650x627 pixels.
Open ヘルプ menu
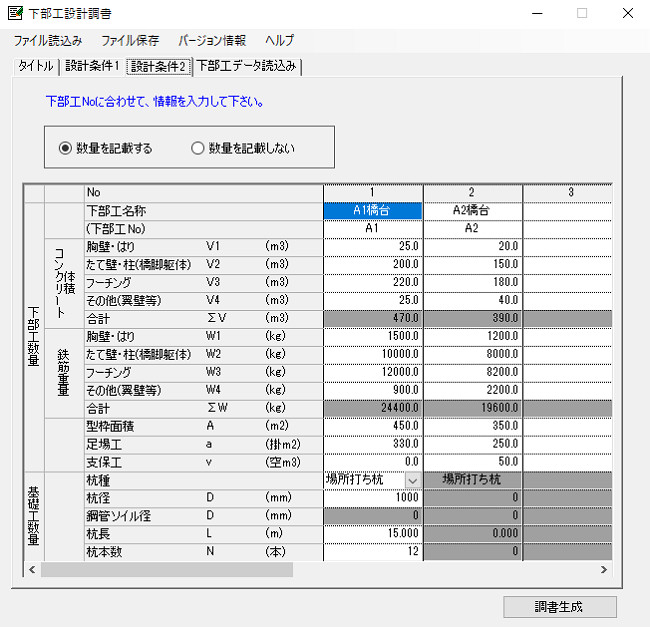pyautogui.click(x=280, y=41)
